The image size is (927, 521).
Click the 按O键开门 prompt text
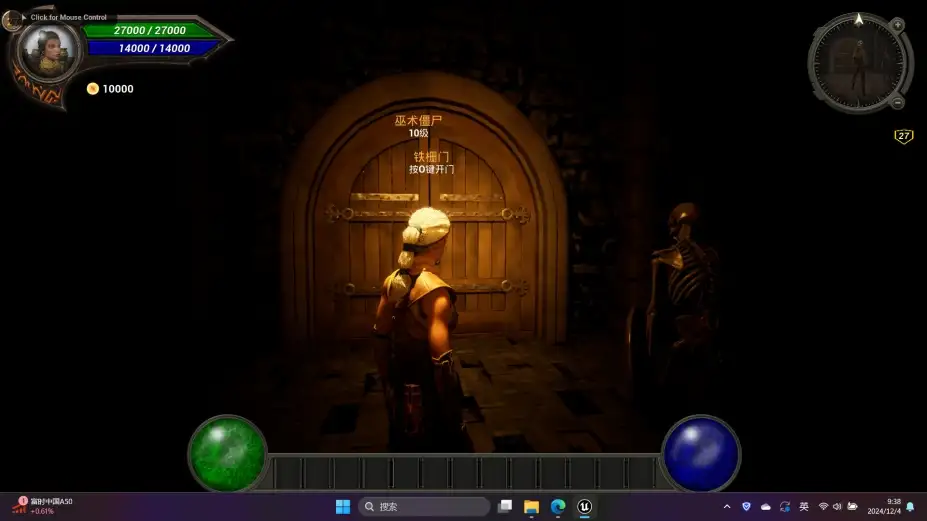tap(432, 170)
